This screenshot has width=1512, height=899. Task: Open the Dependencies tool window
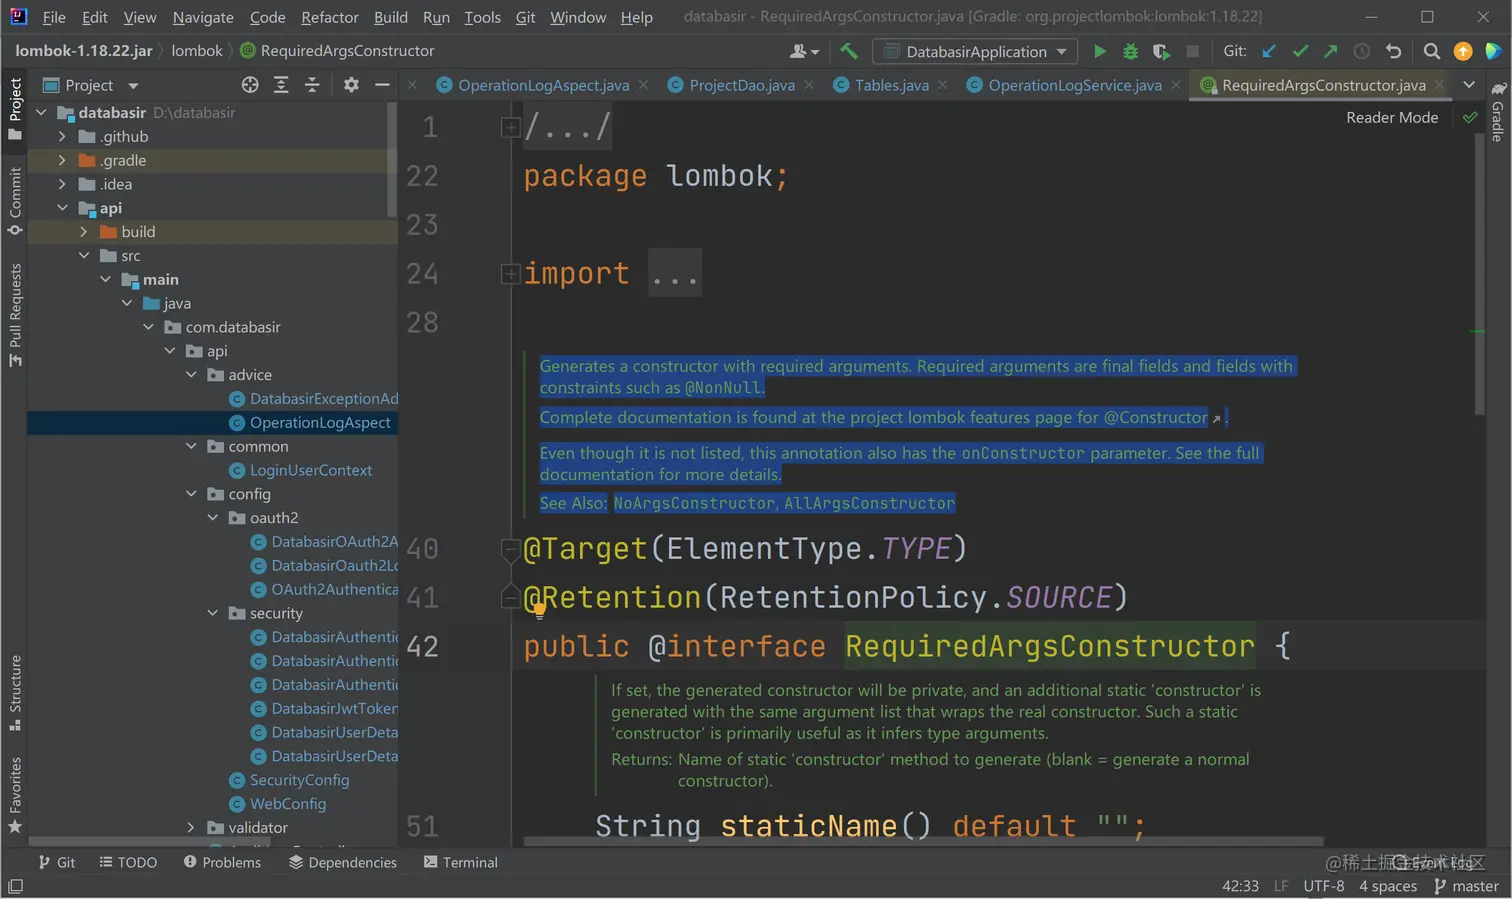(343, 862)
